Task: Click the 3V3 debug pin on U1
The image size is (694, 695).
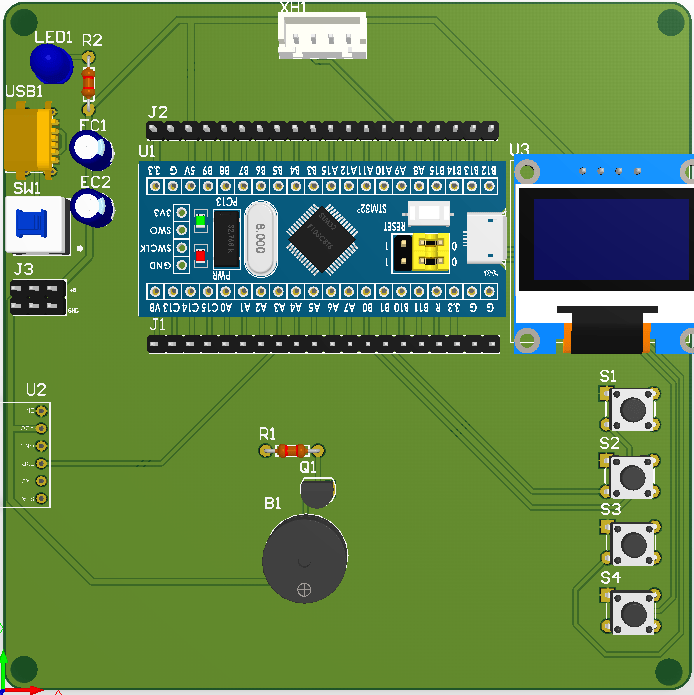Action: click(181, 213)
